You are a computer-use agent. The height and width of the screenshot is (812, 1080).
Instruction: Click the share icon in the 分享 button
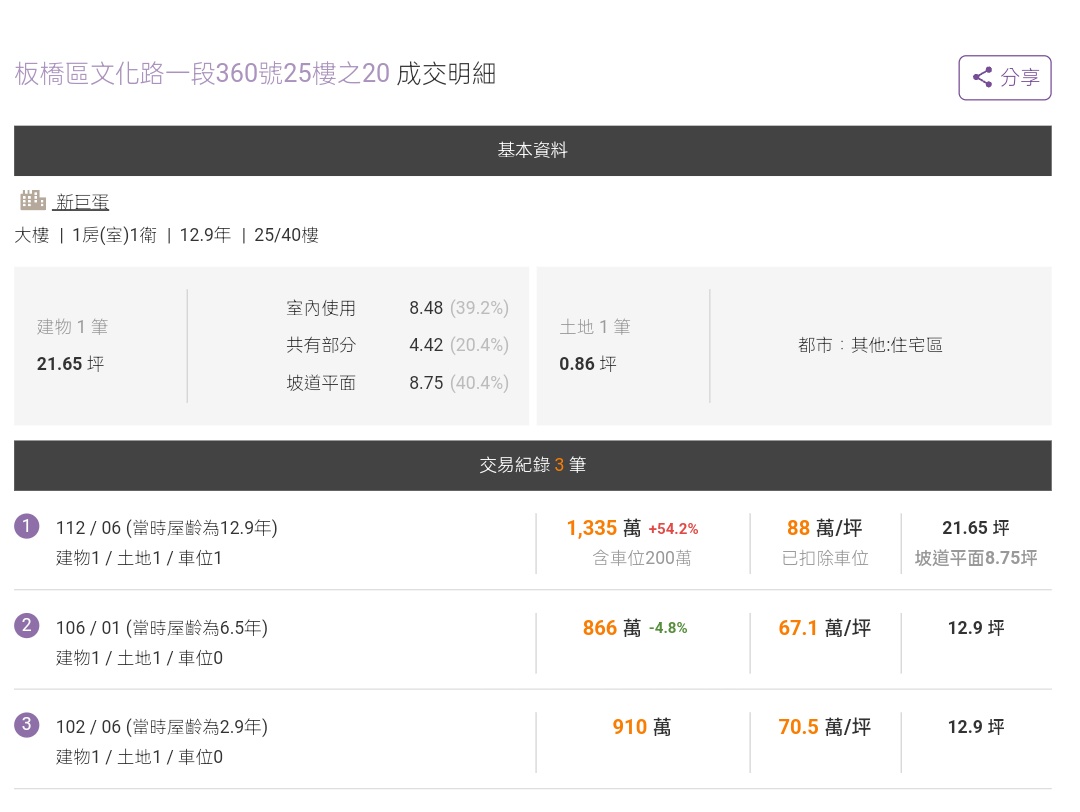pyautogui.click(x=982, y=77)
